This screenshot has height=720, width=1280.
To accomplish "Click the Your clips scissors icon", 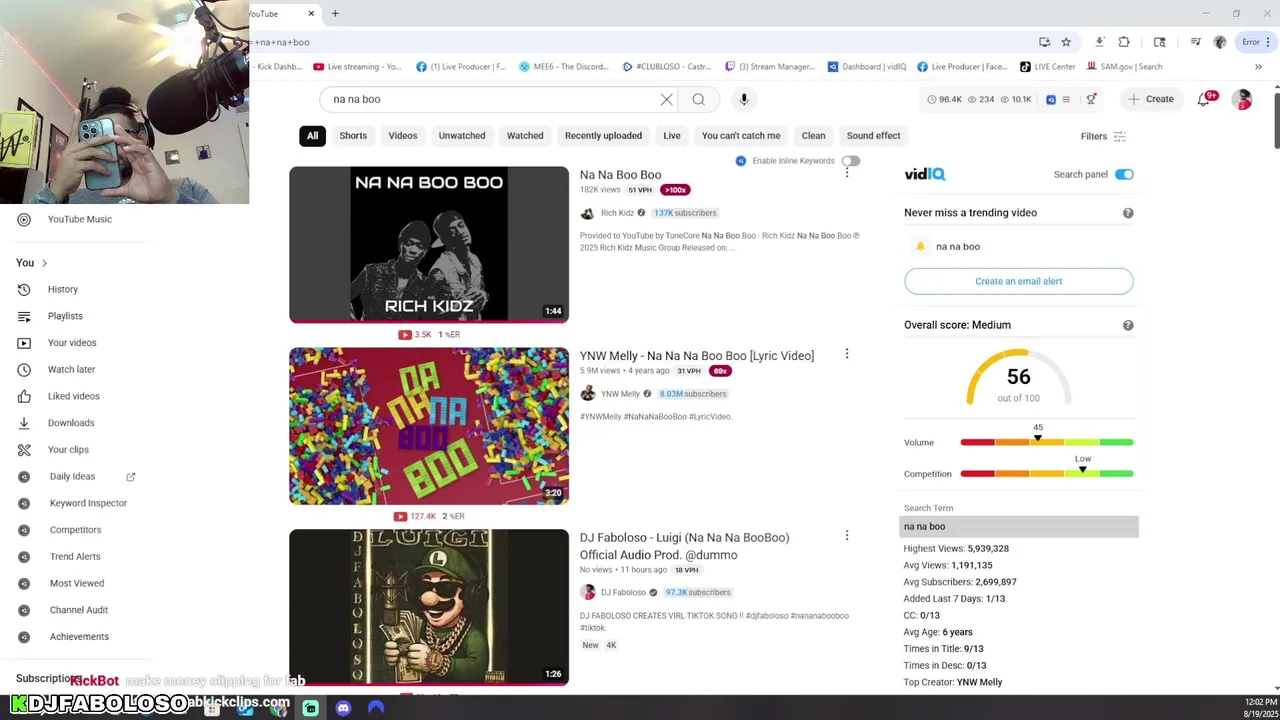I will [24, 449].
